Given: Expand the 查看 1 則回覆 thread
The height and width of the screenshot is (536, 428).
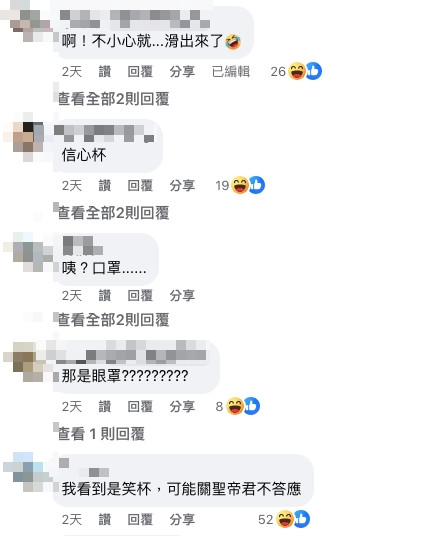Looking at the screenshot, I should click(102, 434).
